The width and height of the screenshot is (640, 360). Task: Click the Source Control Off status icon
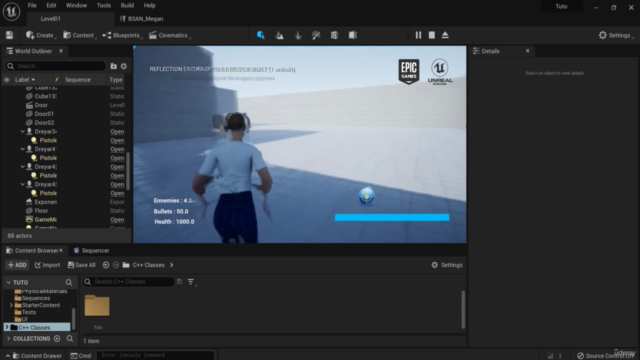coord(580,356)
